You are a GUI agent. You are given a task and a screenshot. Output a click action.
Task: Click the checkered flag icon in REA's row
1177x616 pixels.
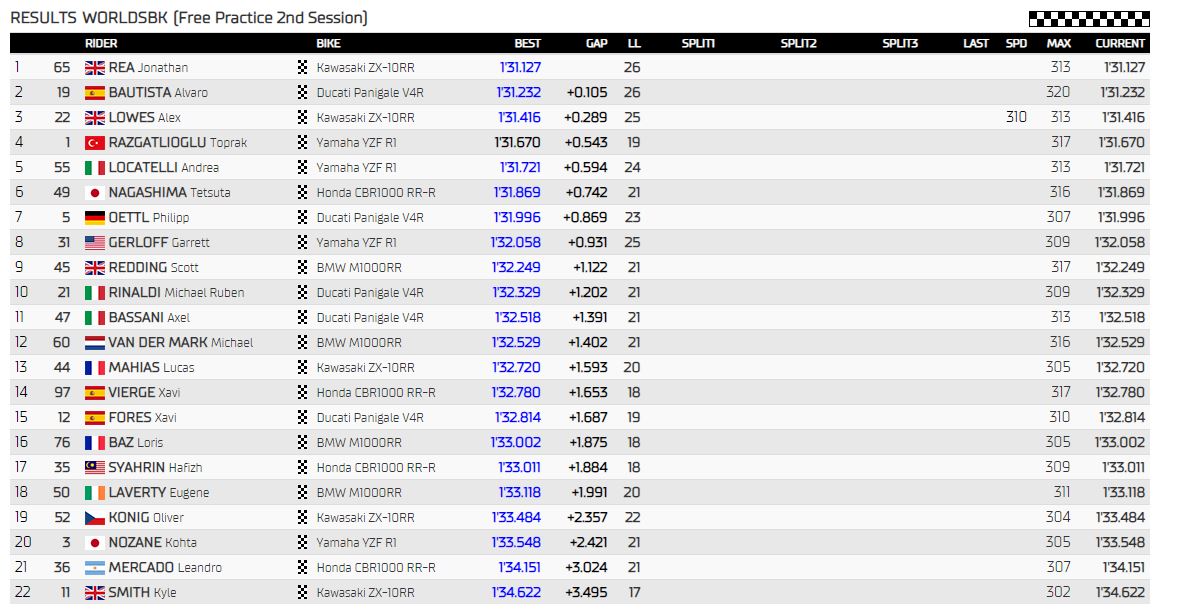pos(303,68)
